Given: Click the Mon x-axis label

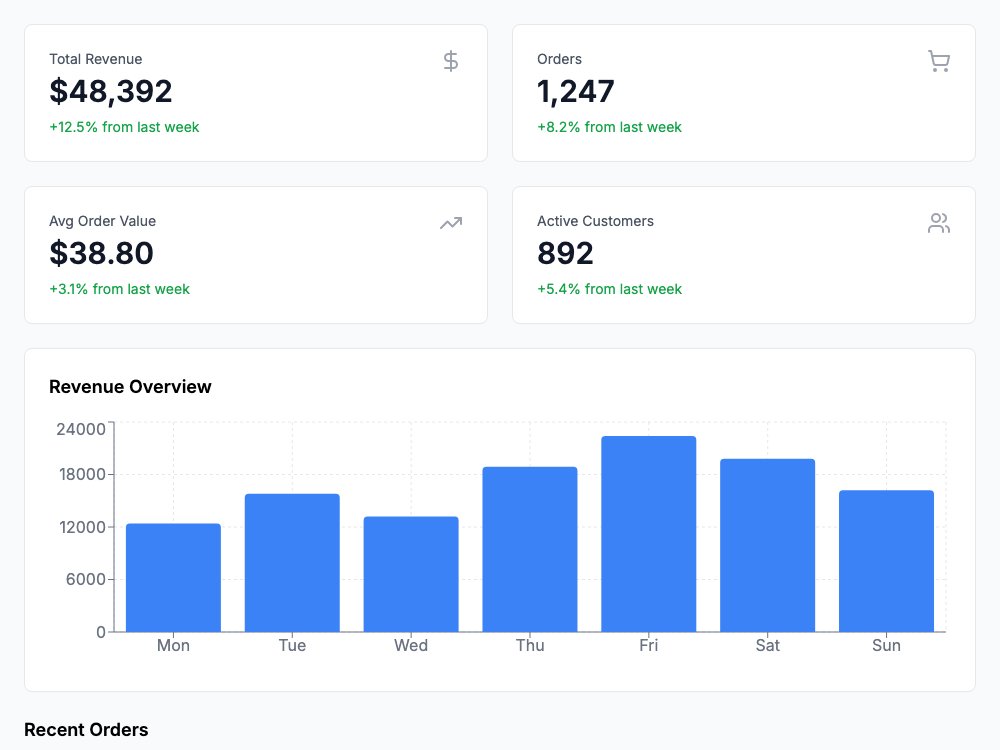Looking at the screenshot, I should click(173, 645).
